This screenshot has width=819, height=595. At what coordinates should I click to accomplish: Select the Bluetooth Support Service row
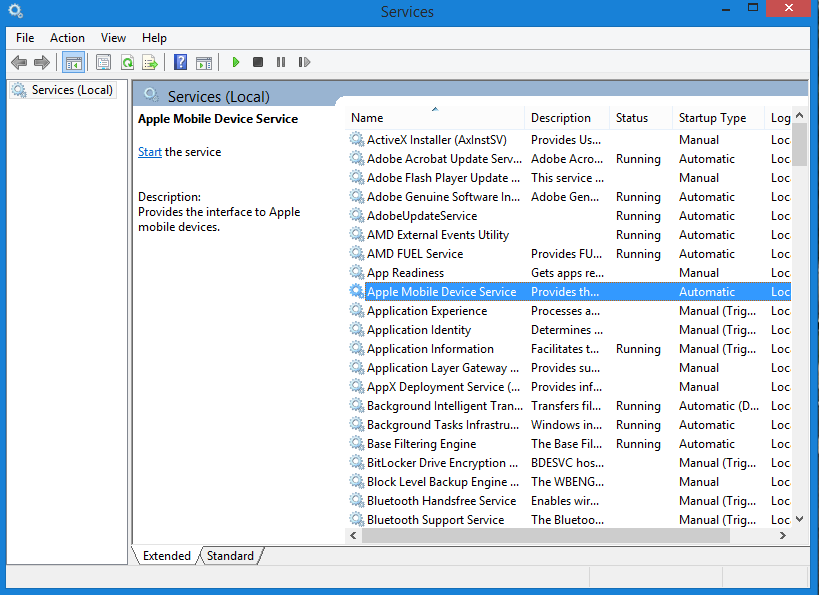[435, 520]
